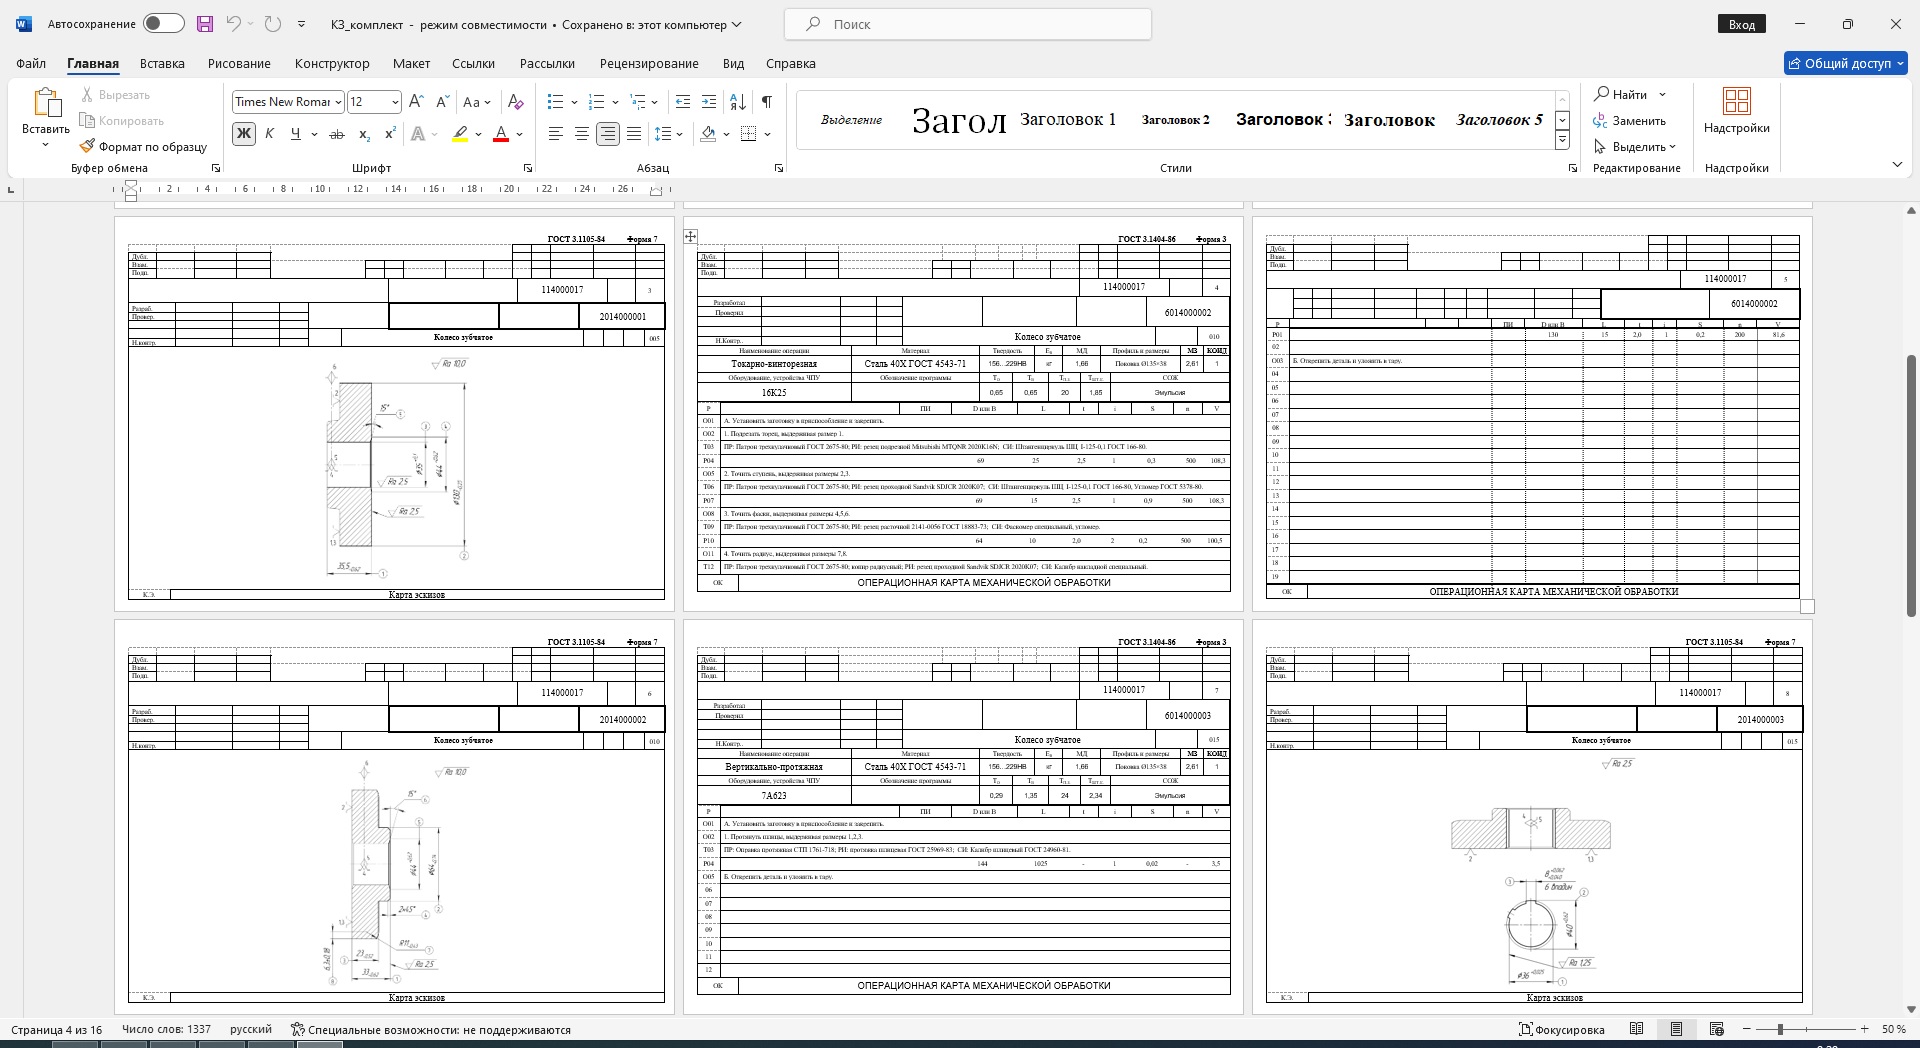Clear all formatting from the selection
This screenshot has height=1048, width=1920.
(x=515, y=102)
